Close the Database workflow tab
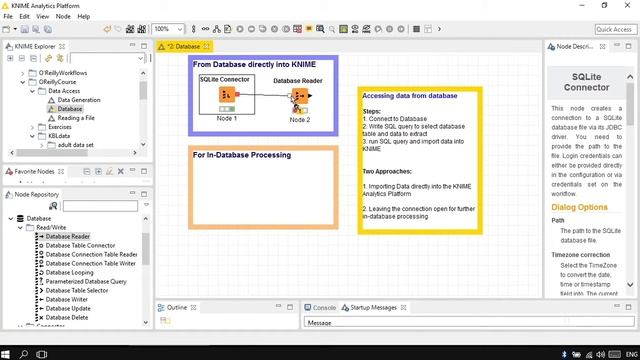This screenshot has width=640, height=360. pyautogui.click(x=207, y=47)
